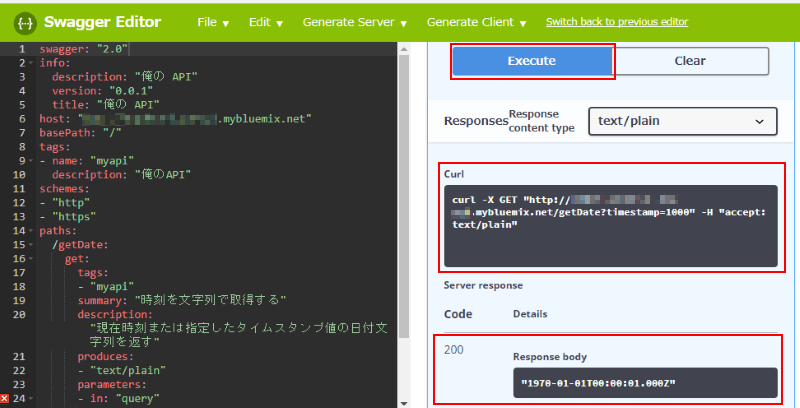Click the 'Responses' heading
The width and height of the screenshot is (800, 408).
[x=476, y=121]
